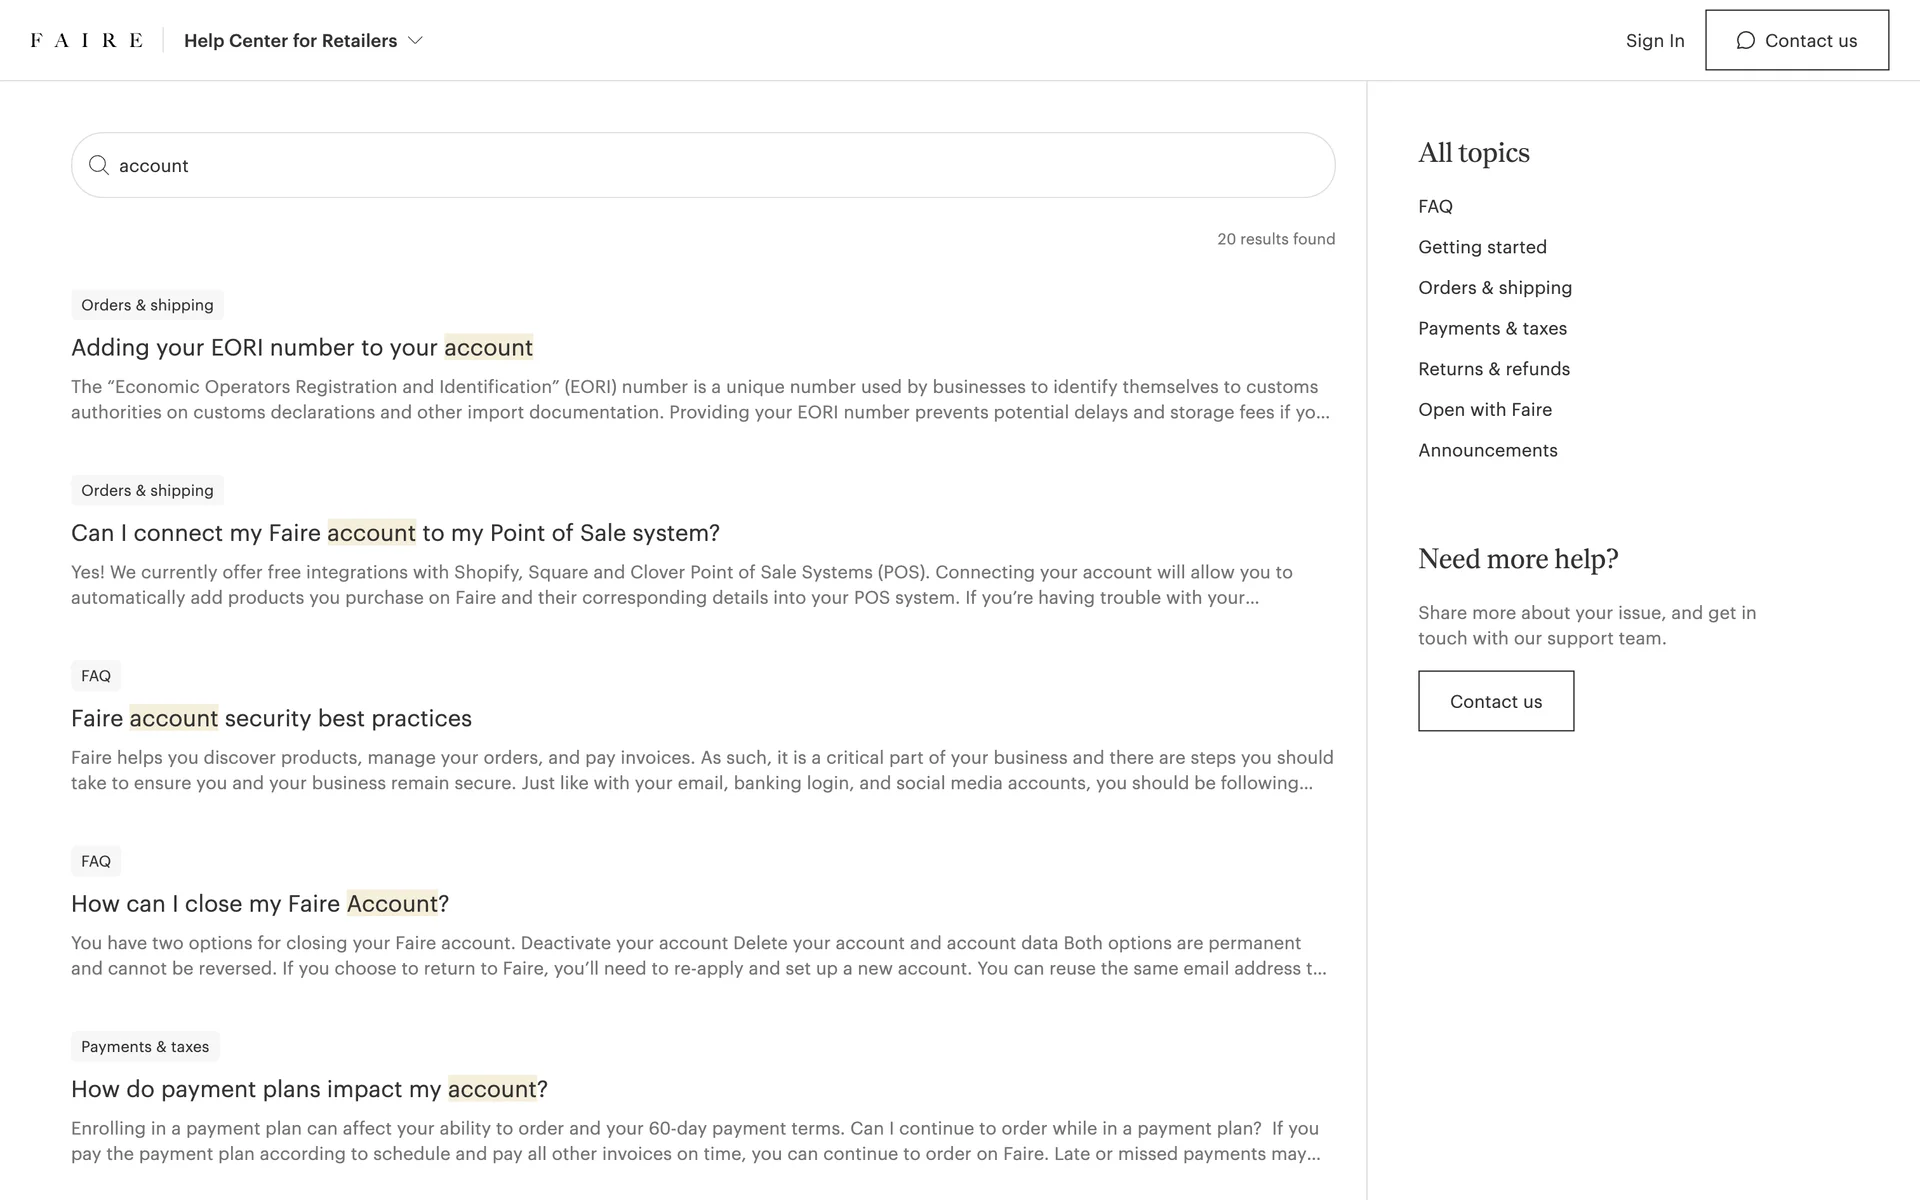Screen dimensions: 1920x1200
Task: Open How can I close my Faire Account
Action: (259, 904)
